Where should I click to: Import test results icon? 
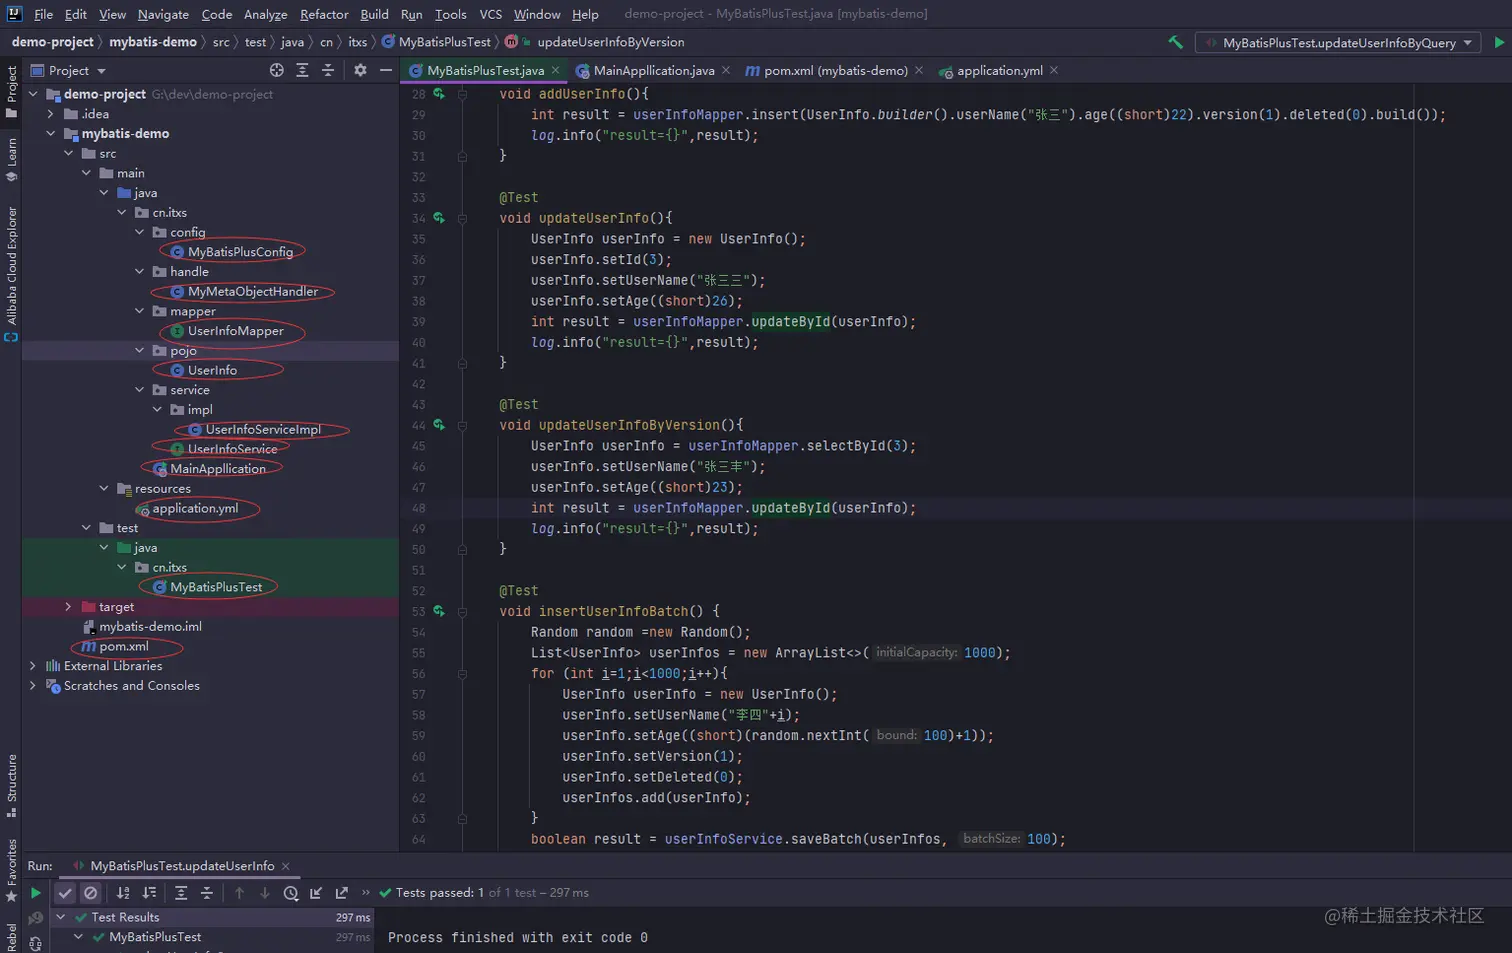(x=316, y=893)
